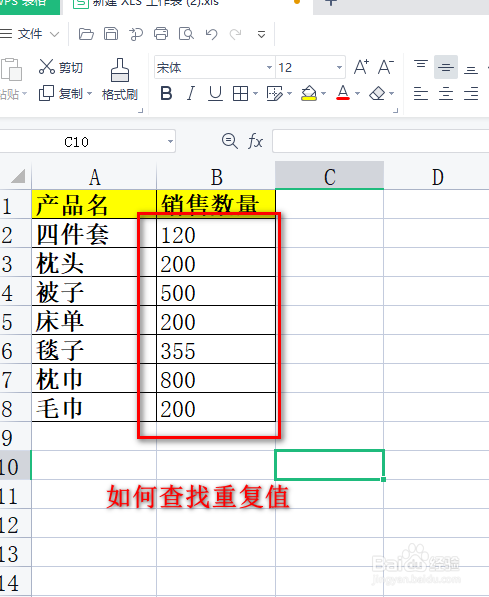Viewport: 489px width, 597px height.
Task: Click into the formula bar field
Action: [x=380, y=141]
